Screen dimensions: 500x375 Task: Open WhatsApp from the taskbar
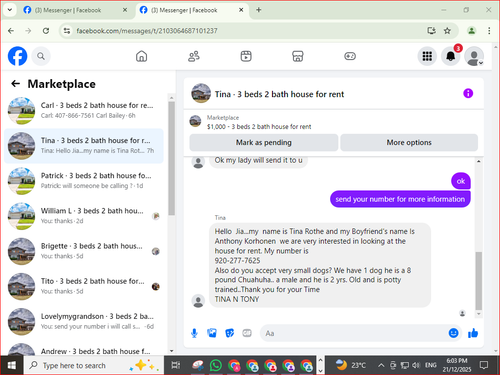point(216,366)
